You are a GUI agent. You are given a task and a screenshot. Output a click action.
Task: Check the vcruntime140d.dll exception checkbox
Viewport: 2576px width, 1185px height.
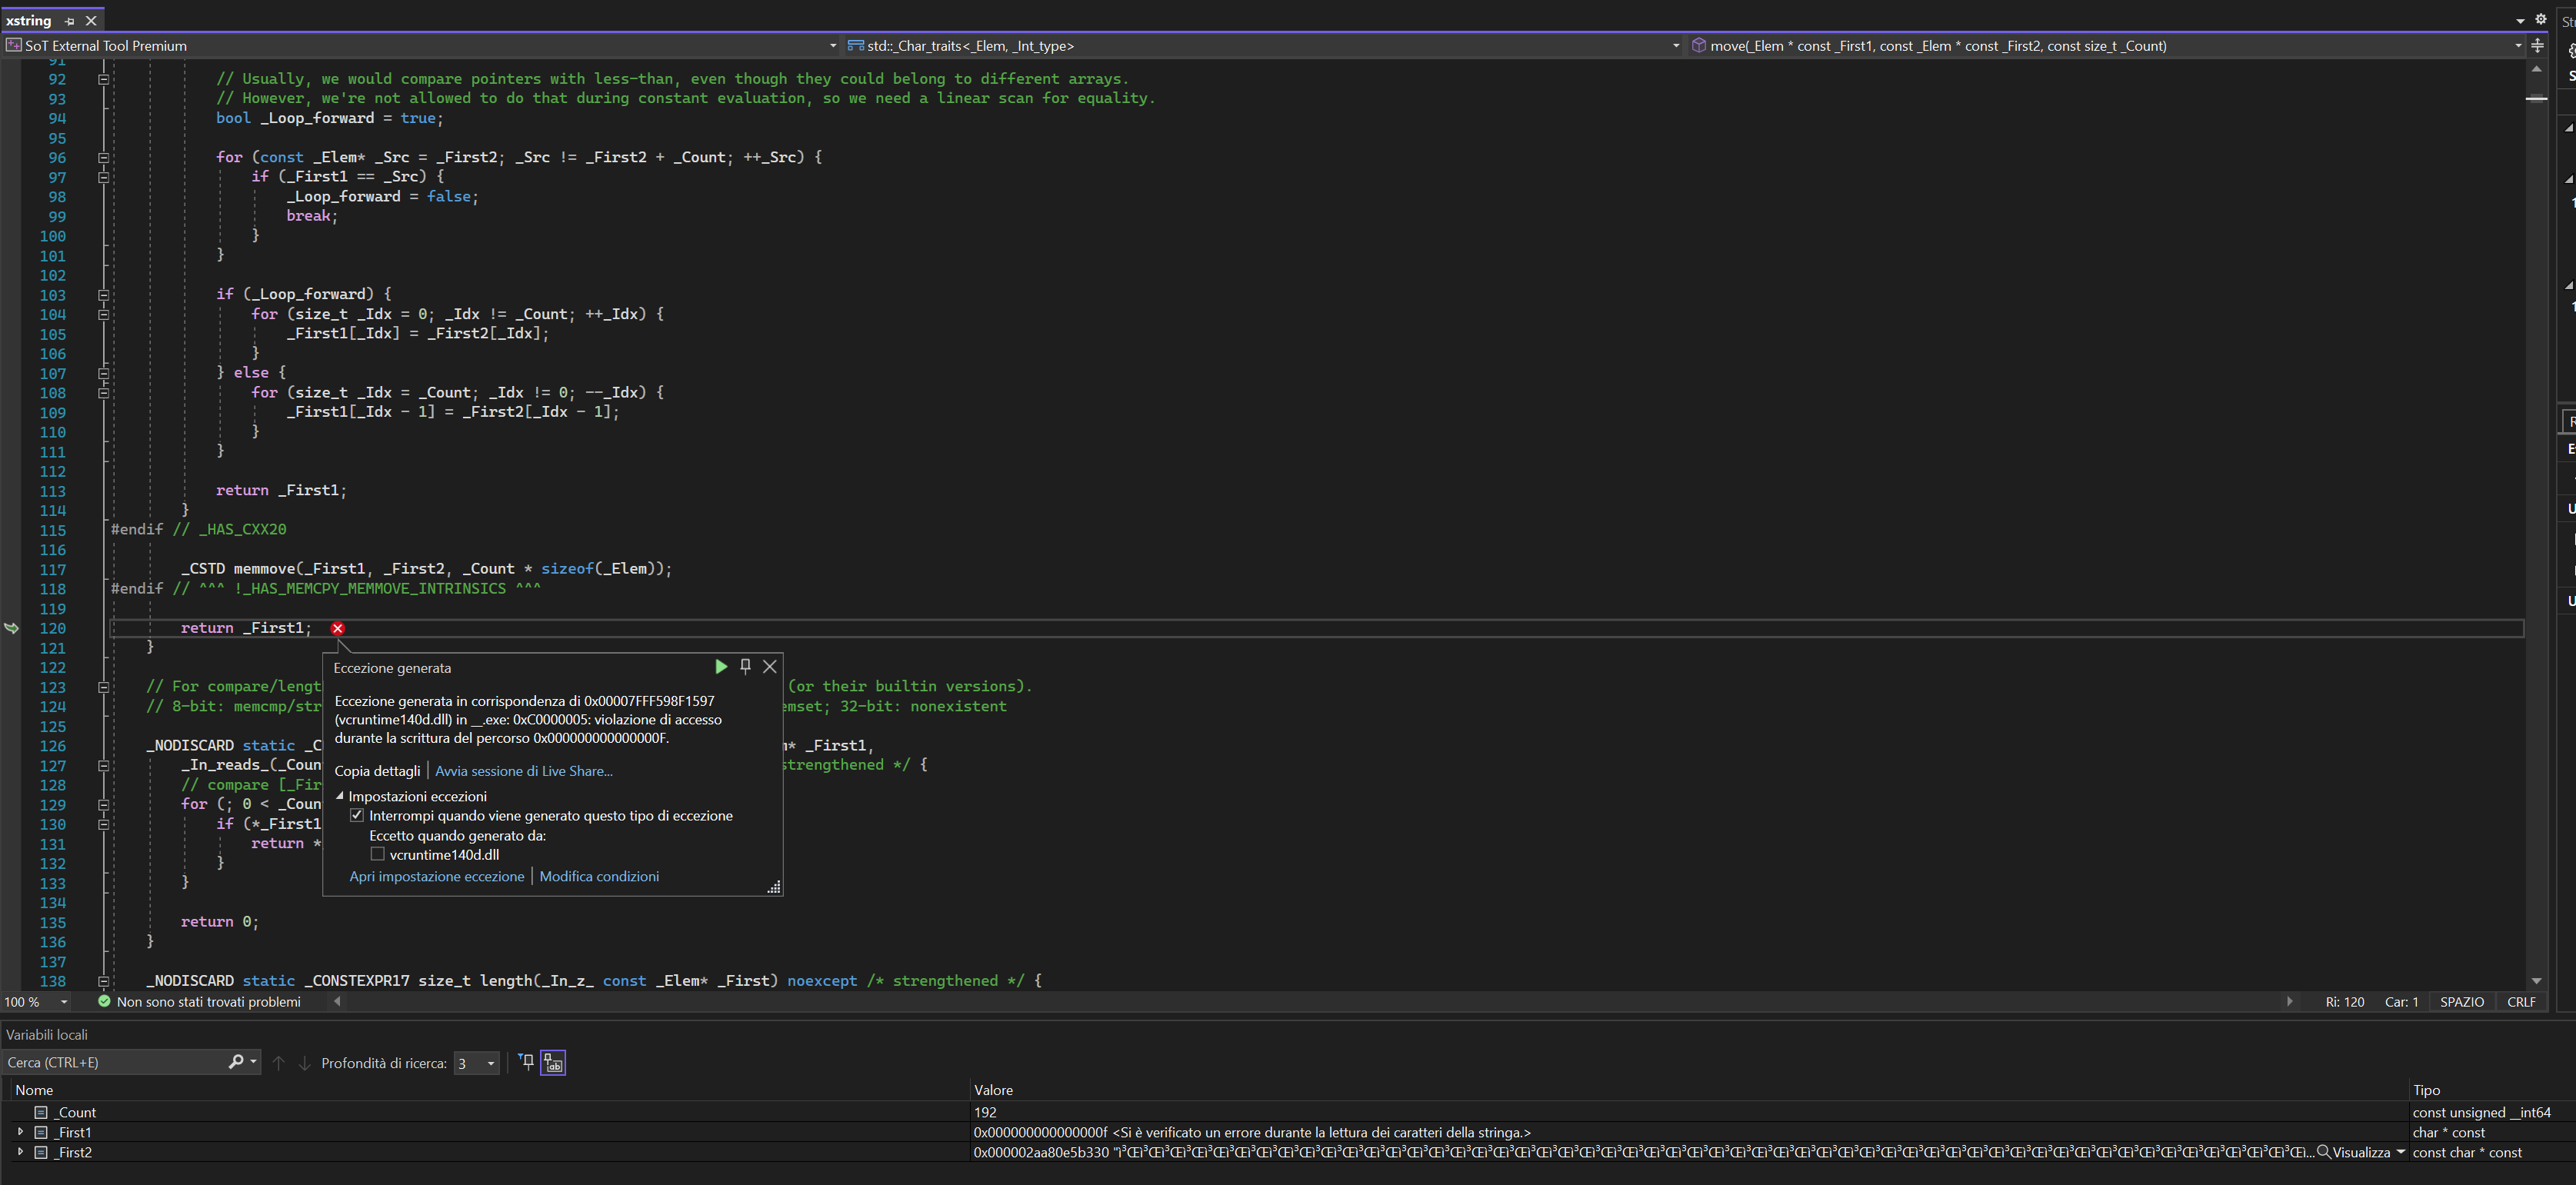(377, 854)
